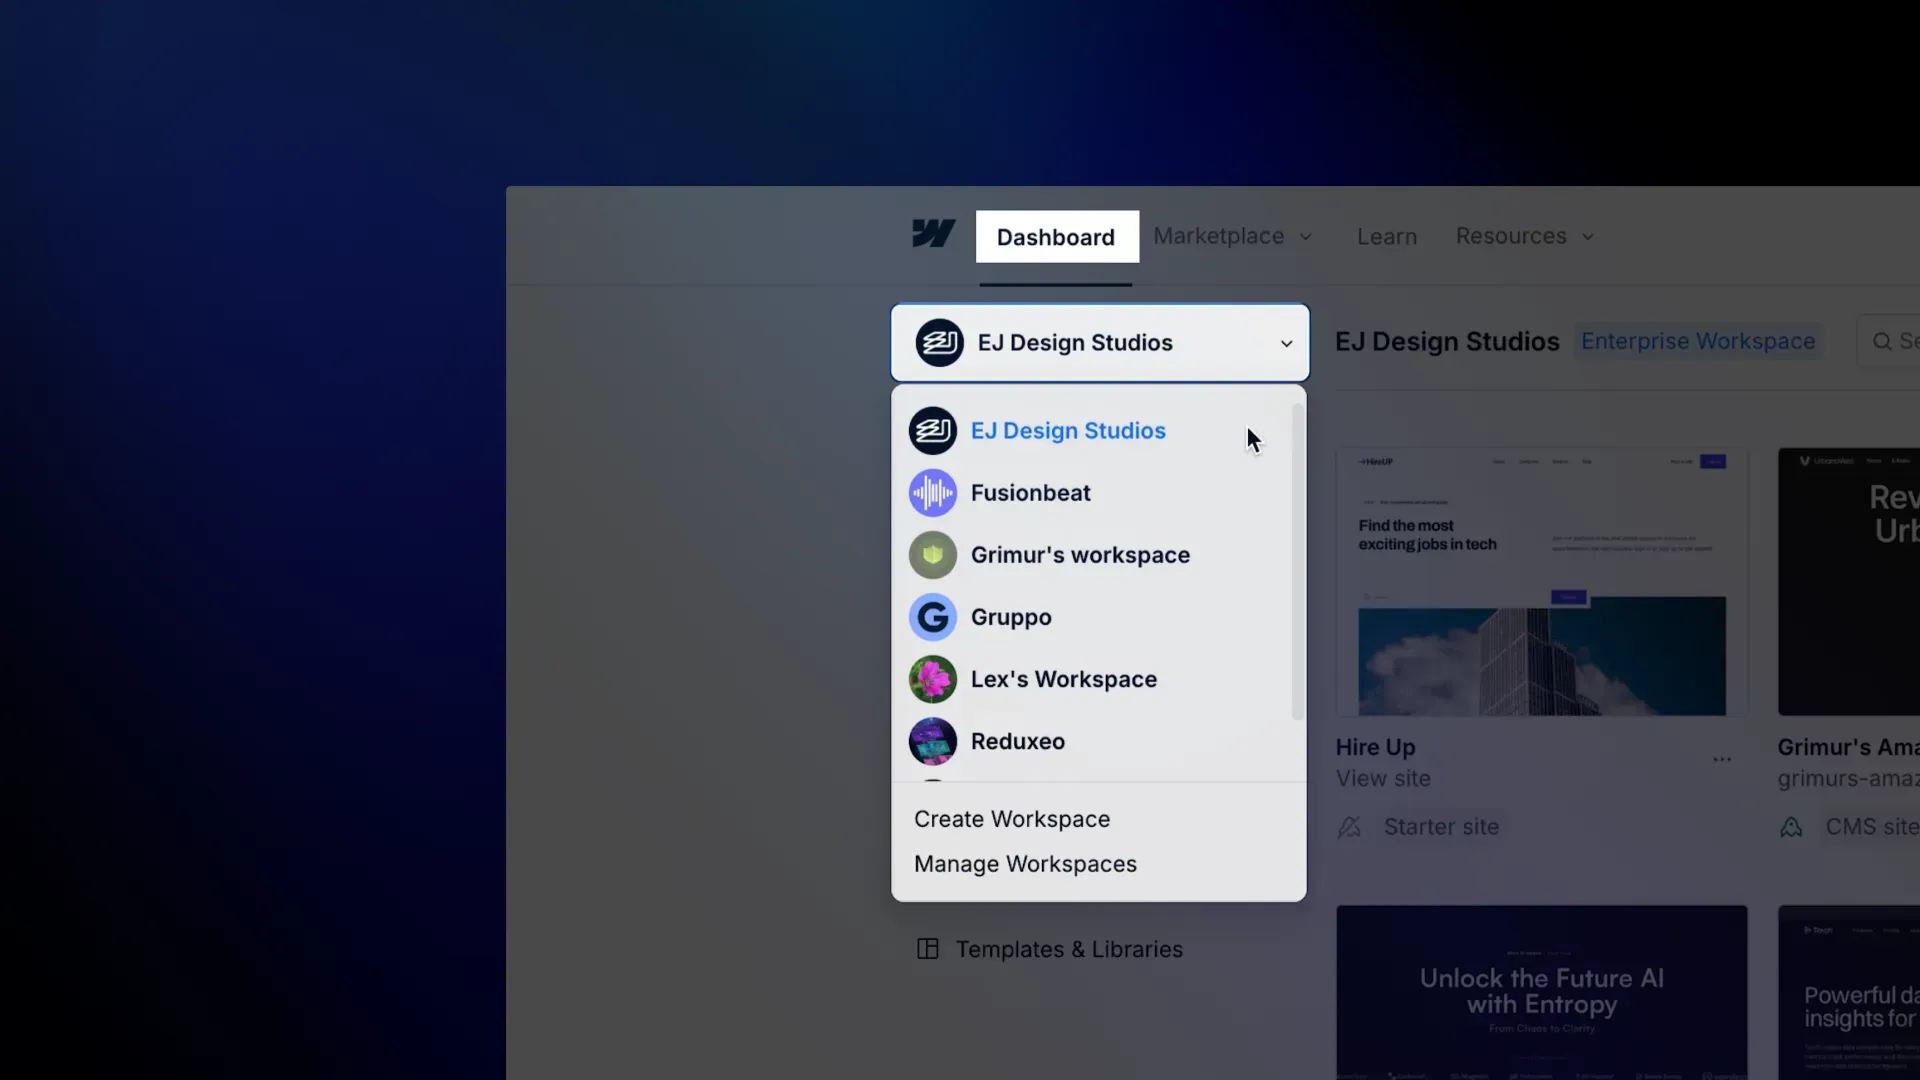1920x1080 pixels.
Task: Select the EJ Design Studios workspace icon
Action: 933,430
